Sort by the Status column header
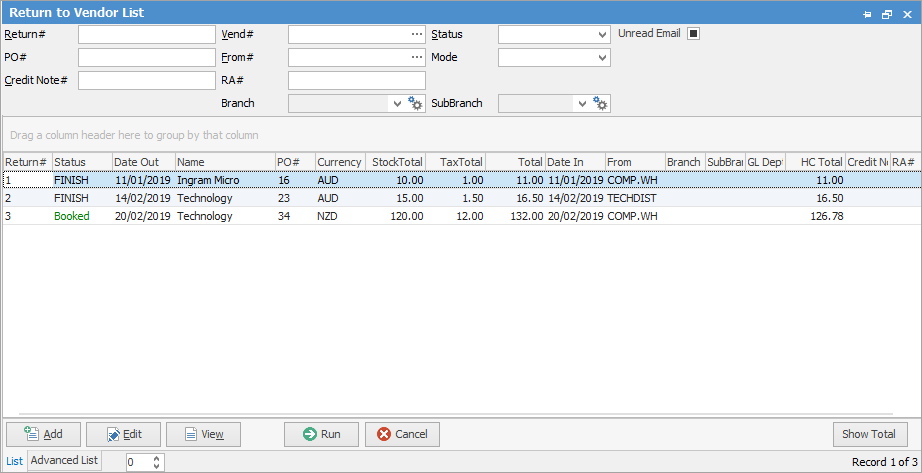The image size is (922, 473). [82, 162]
